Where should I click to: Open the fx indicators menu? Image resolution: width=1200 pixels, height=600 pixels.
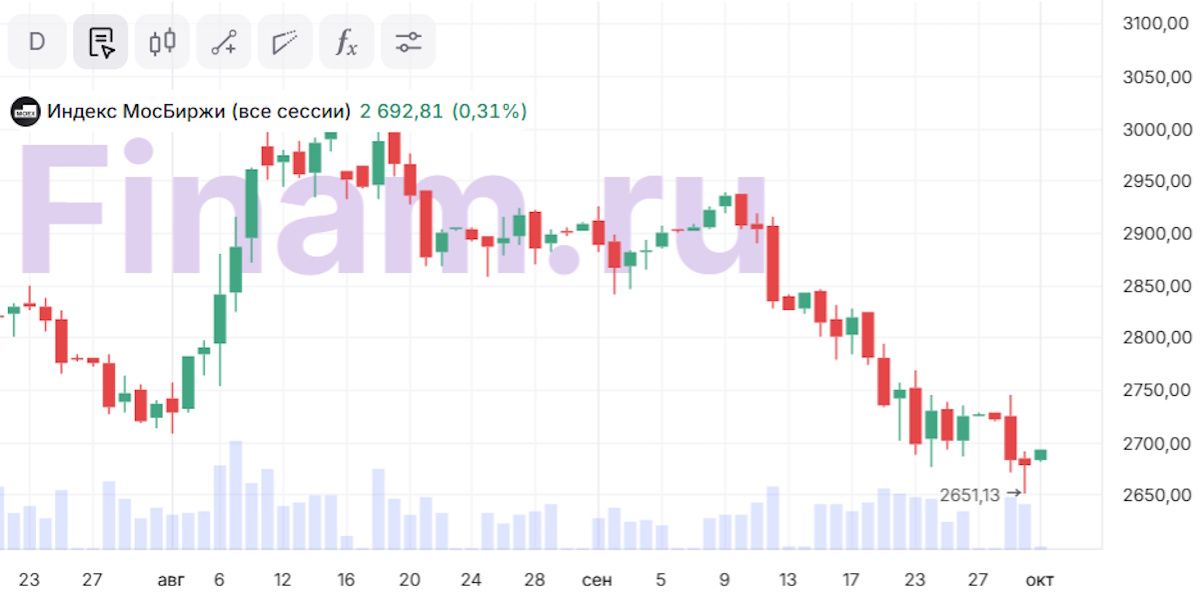[x=346, y=42]
